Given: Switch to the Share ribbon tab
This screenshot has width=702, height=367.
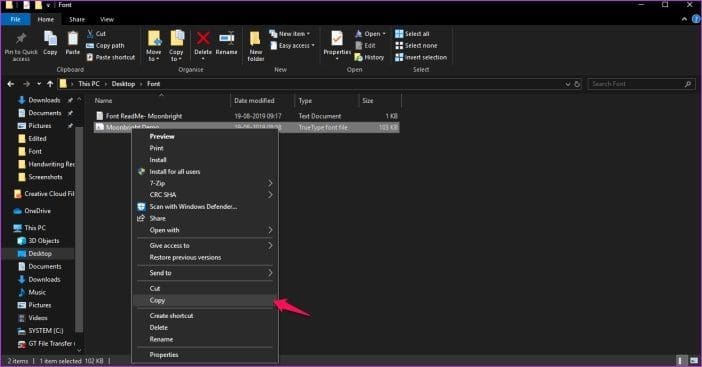Looking at the screenshot, I should coord(77,19).
